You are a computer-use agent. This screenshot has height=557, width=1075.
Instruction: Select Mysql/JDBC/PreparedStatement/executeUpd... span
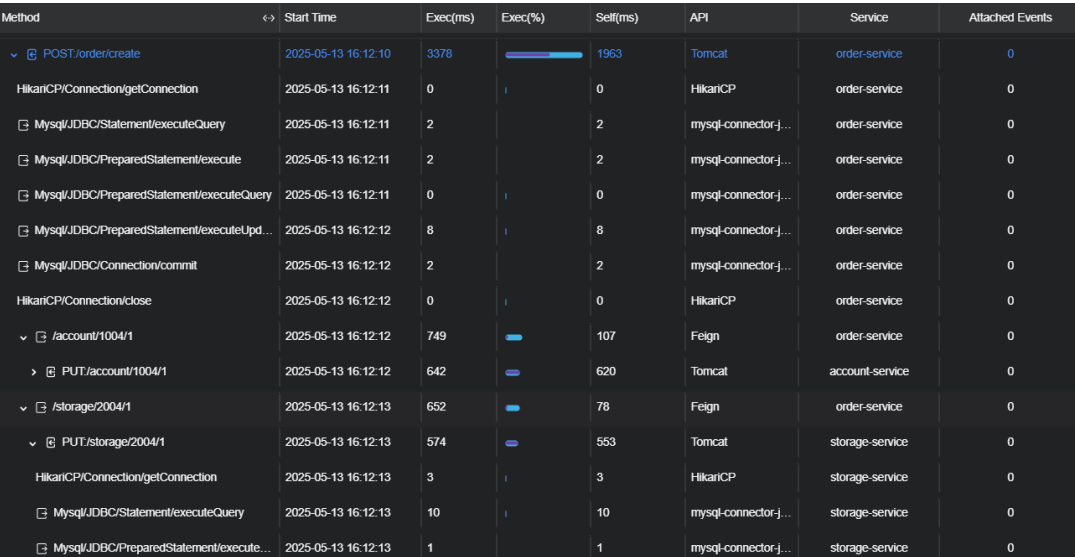[154, 230]
